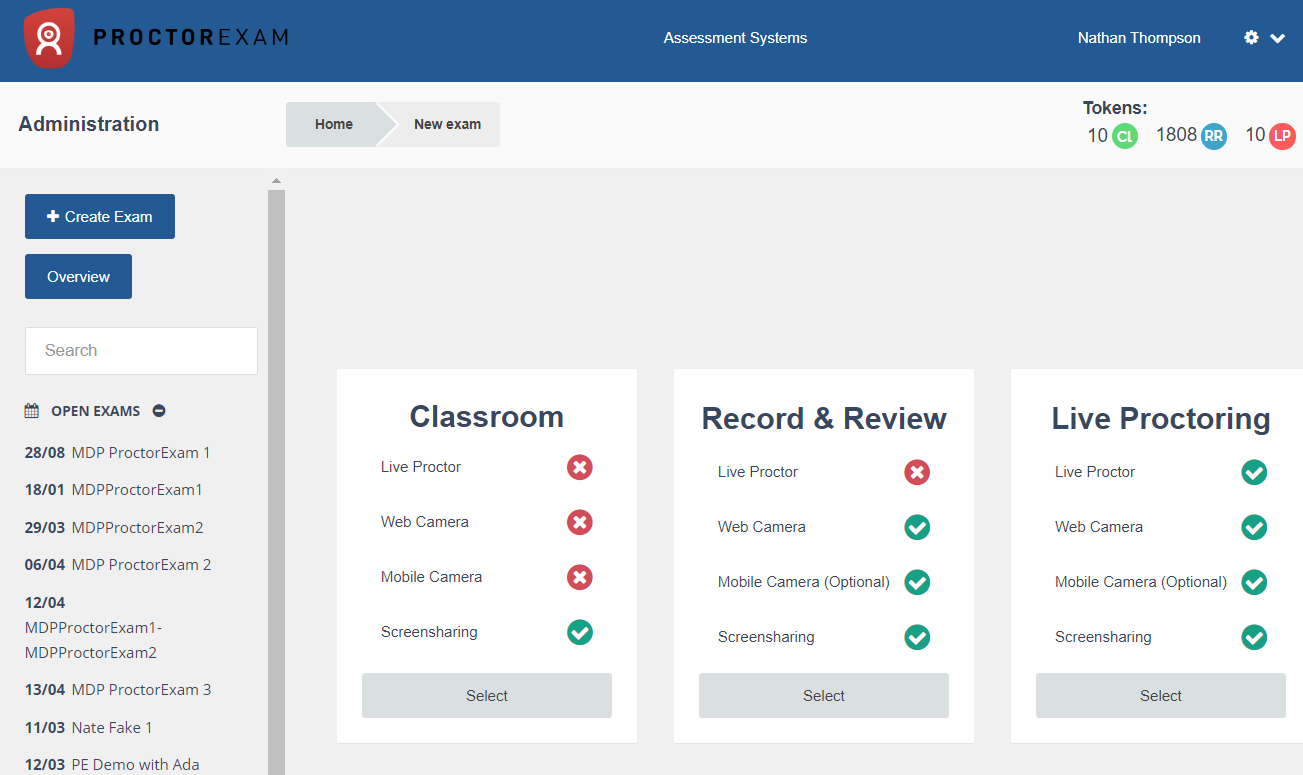Click the calendar icon beside Open Exams
The width and height of the screenshot is (1303, 775).
[32, 411]
